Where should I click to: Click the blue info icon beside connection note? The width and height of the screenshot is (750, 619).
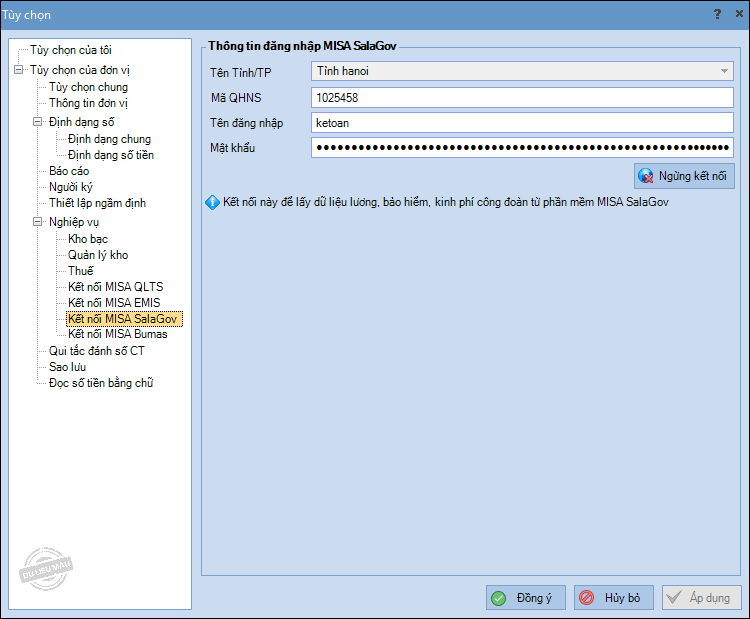click(212, 203)
